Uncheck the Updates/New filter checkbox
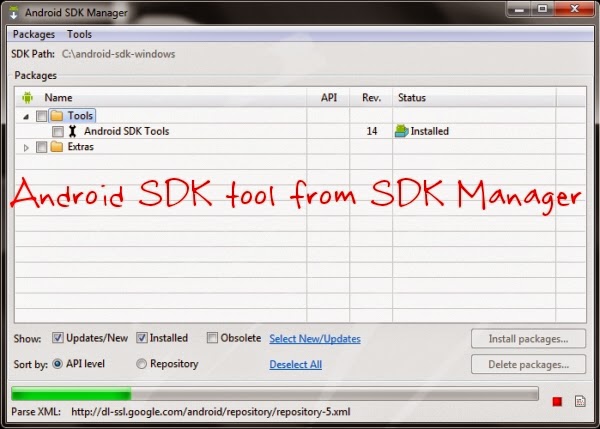The height and width of the screenshot is (429, 600). point(57,338)
